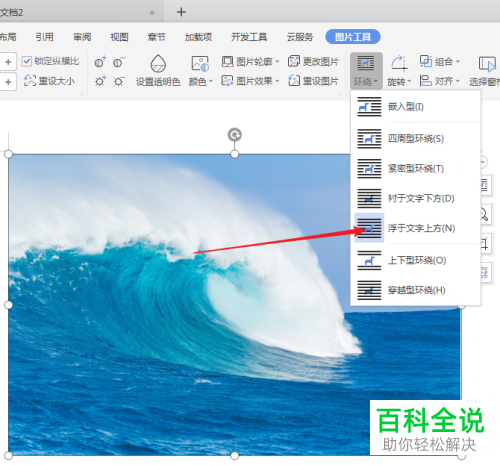Open the group dropdown

[x=440, y=62]
